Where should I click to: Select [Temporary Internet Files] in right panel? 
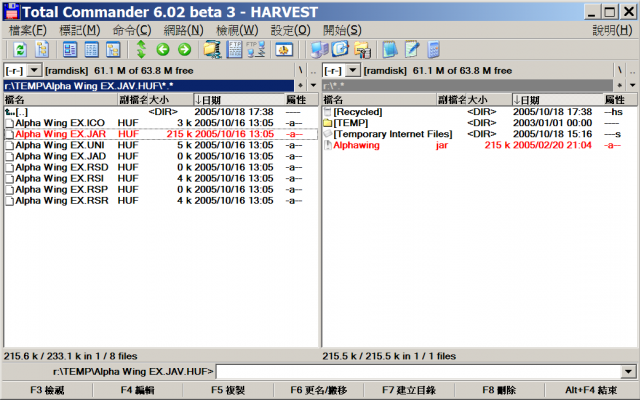coord(480,134)
